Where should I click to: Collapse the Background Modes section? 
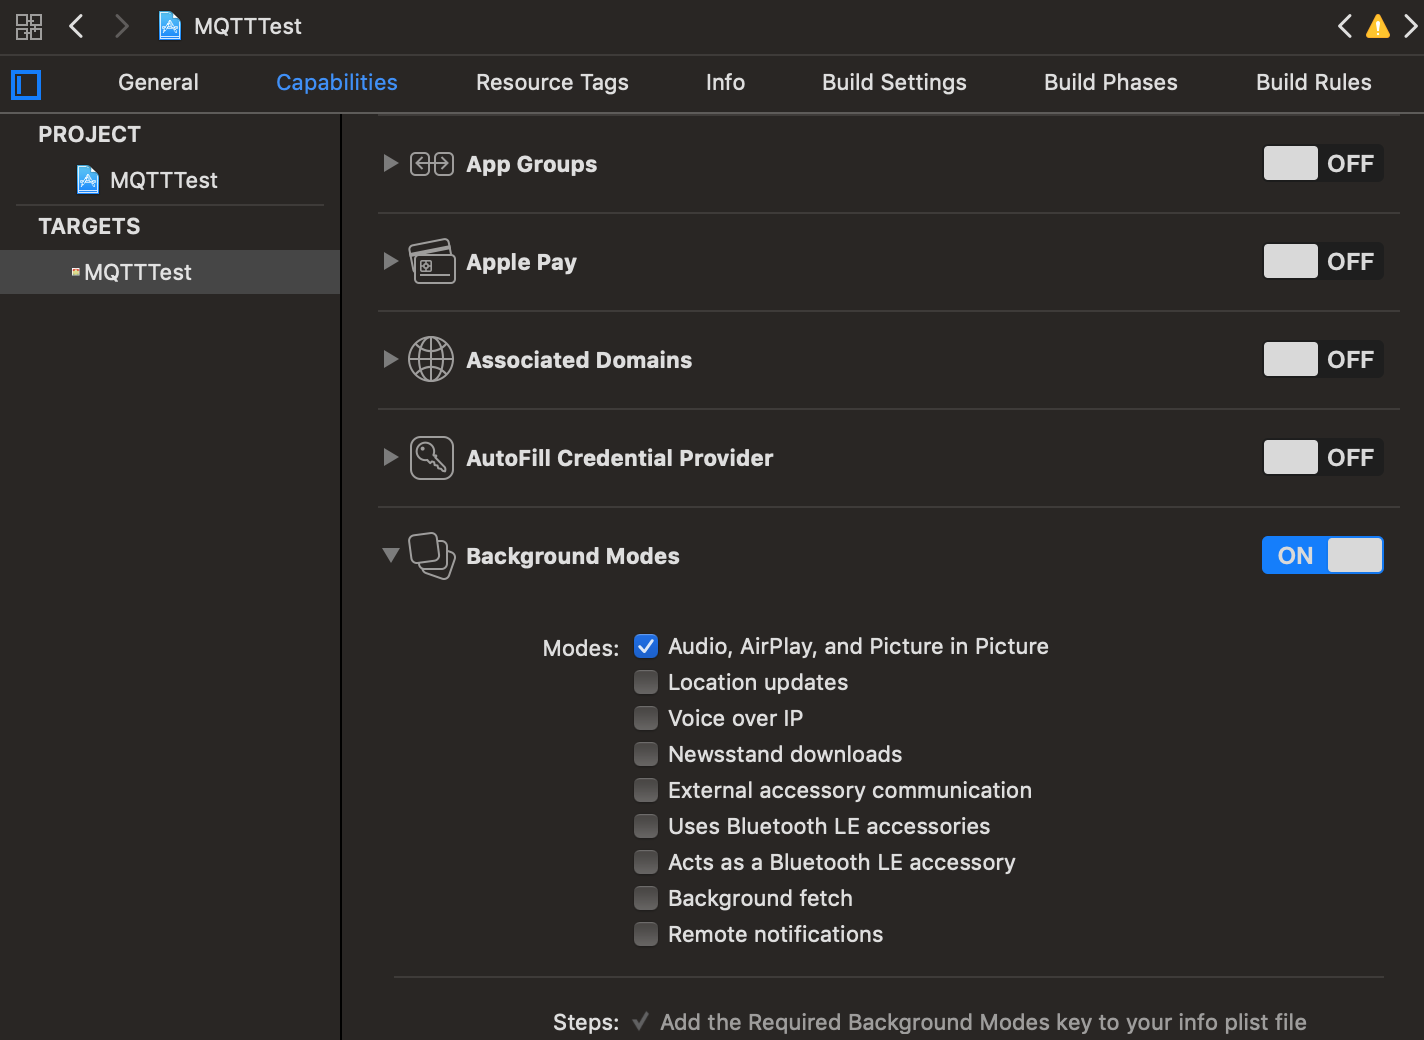pos(391,555)
